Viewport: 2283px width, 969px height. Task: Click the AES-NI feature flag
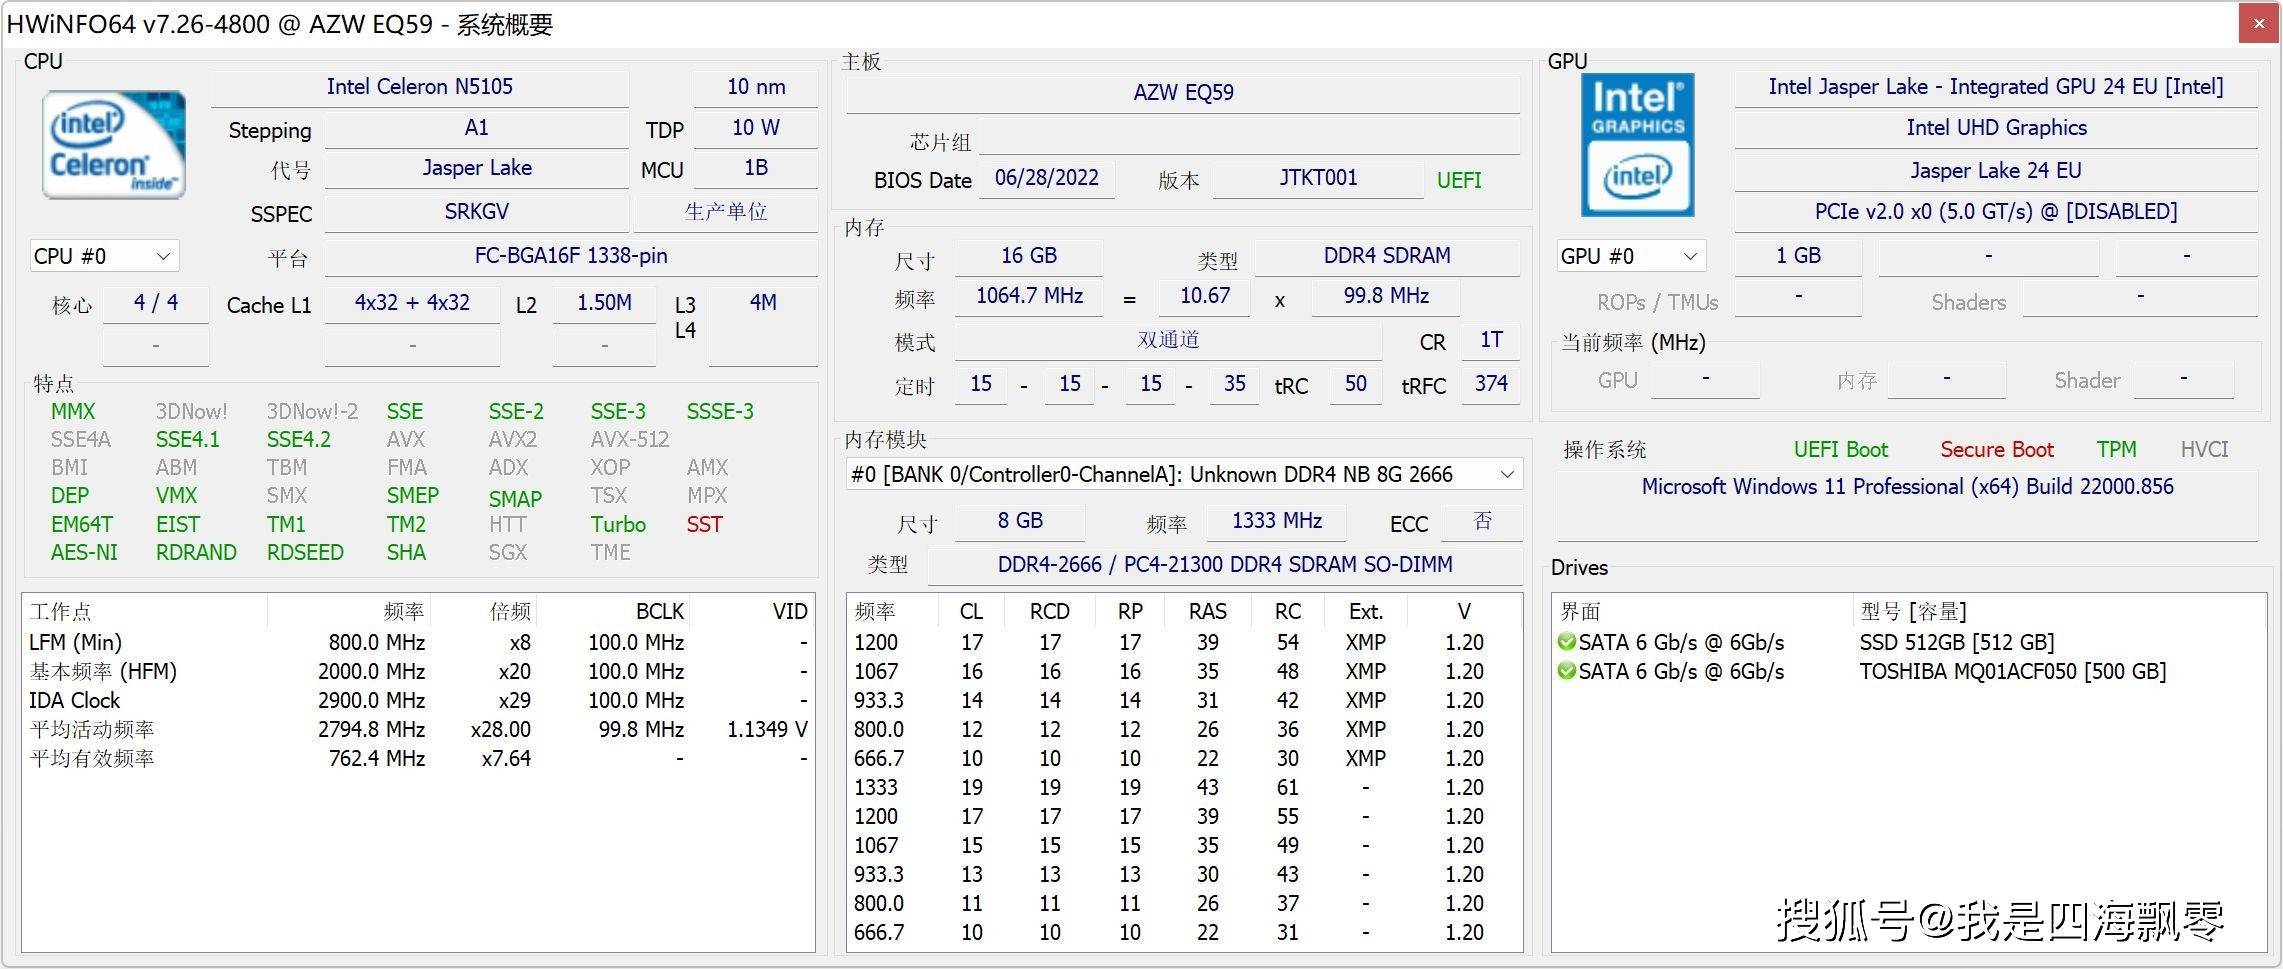coord(84,552)
